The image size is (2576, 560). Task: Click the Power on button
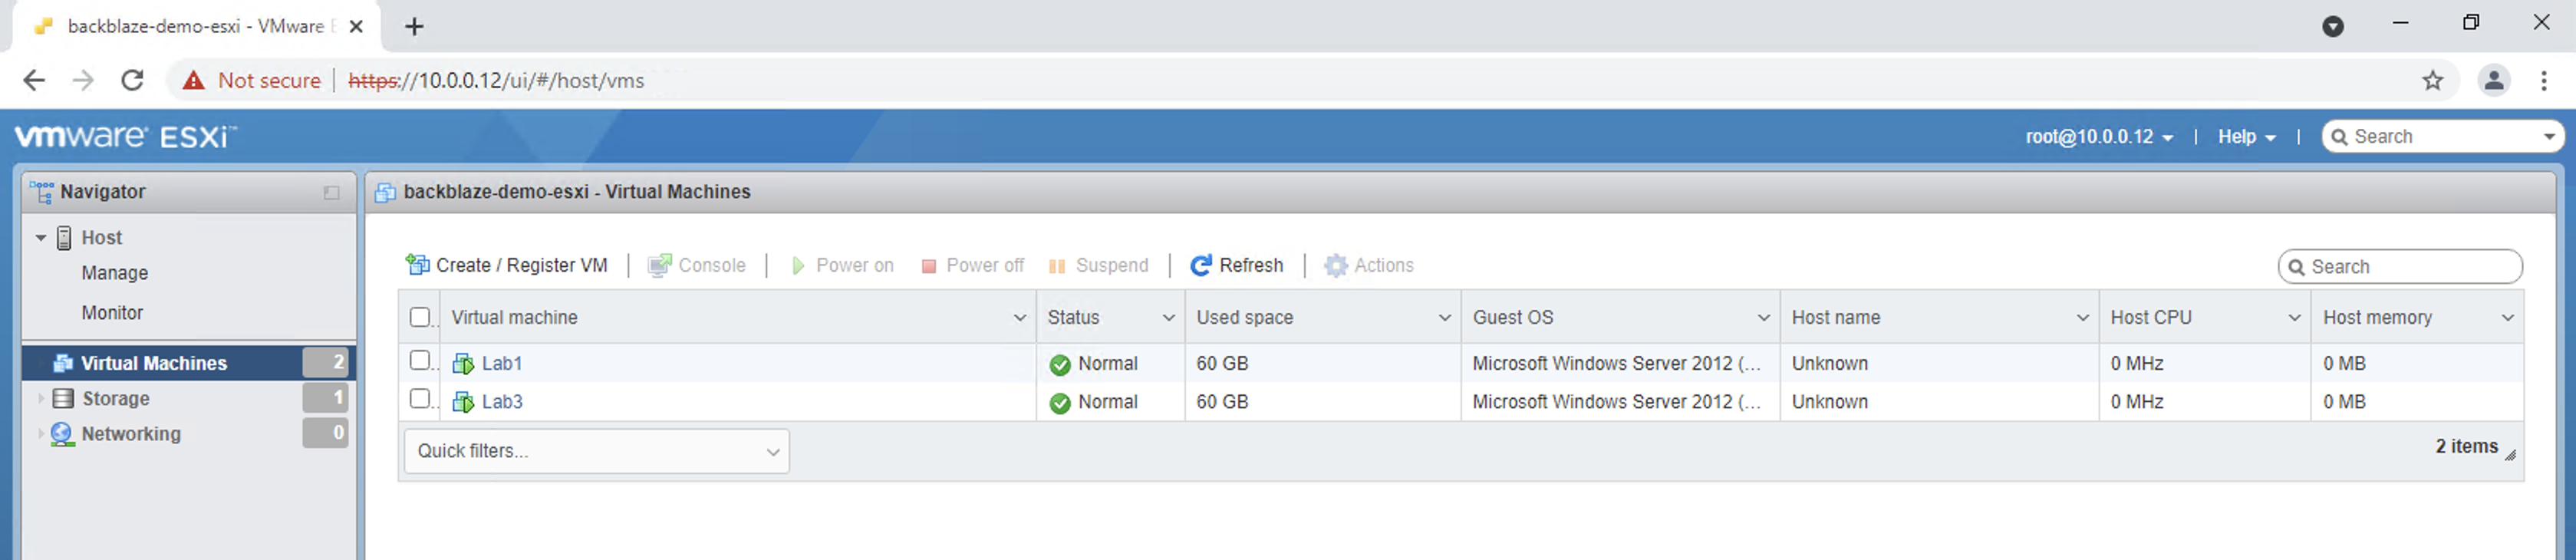842,265
